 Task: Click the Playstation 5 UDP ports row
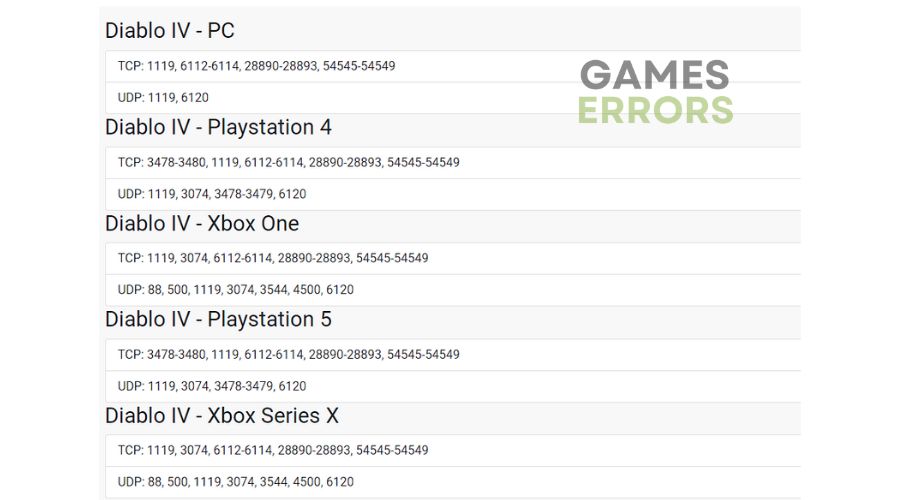[x=453, y=386]
